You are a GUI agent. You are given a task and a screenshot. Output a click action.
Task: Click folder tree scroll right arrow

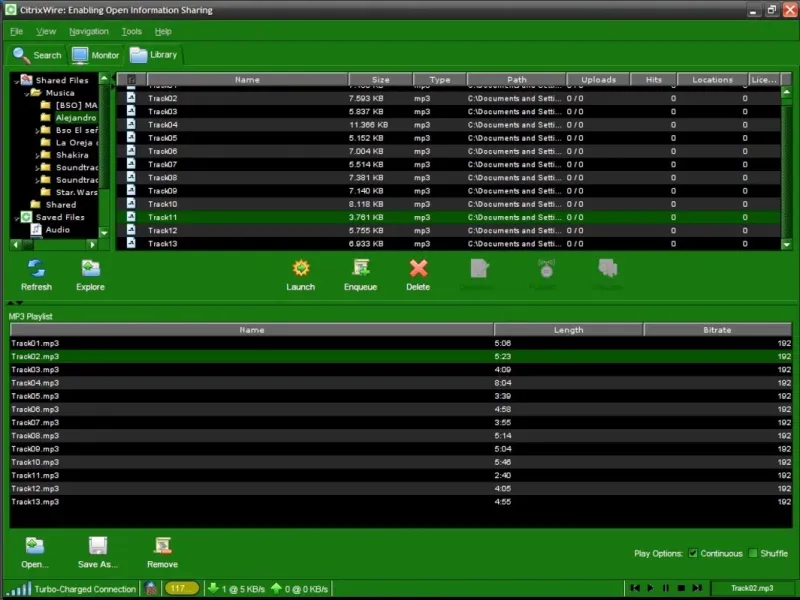coord(92,244)
